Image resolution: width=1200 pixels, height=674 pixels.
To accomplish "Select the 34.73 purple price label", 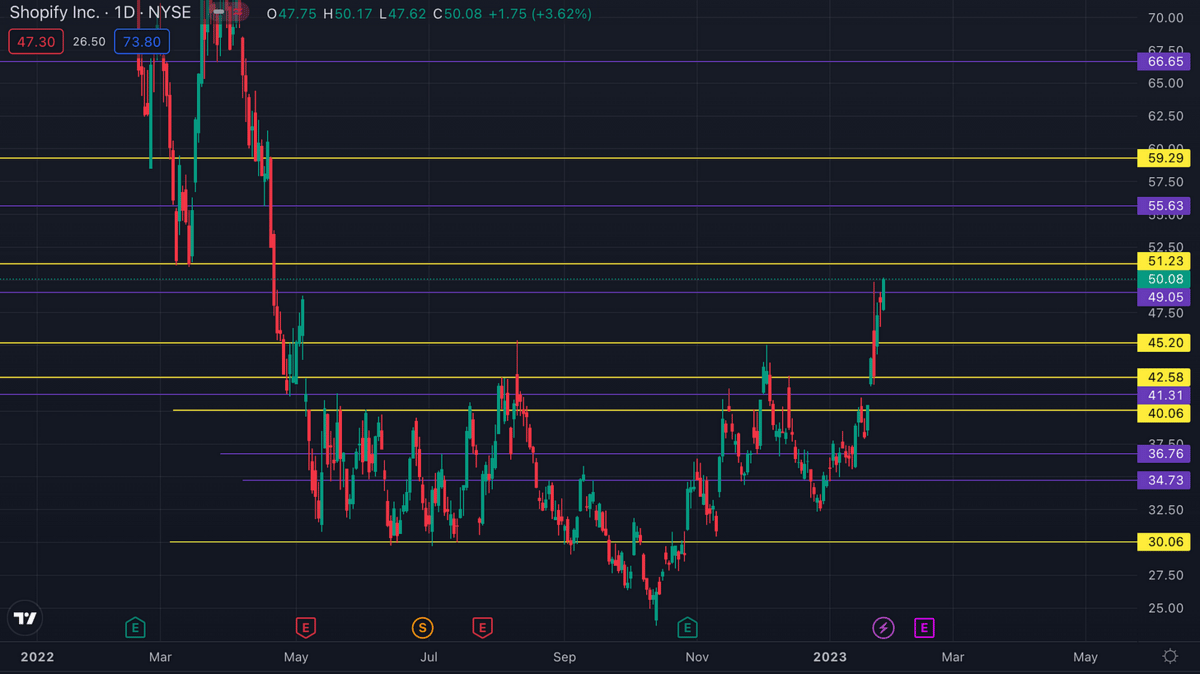I will pyautogui.click(x=1165, y=481).
